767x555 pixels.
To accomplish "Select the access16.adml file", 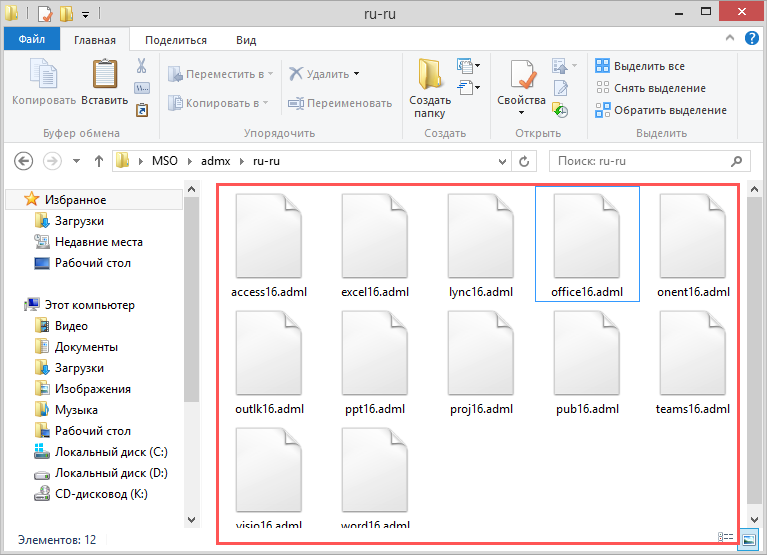I will click(269, 245).
